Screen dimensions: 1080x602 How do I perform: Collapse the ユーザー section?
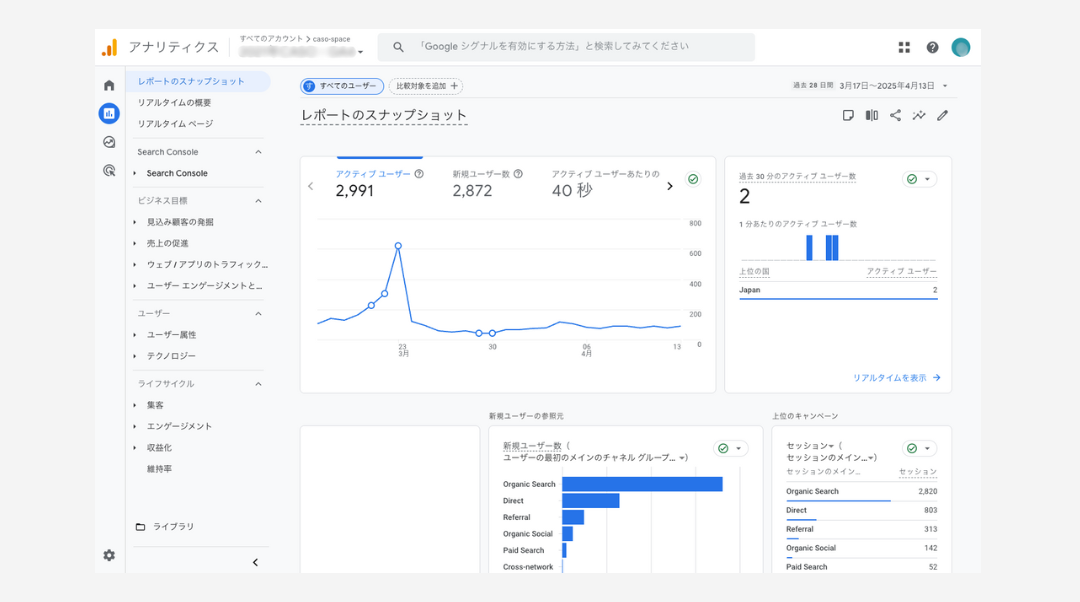[x=258, y=313]
